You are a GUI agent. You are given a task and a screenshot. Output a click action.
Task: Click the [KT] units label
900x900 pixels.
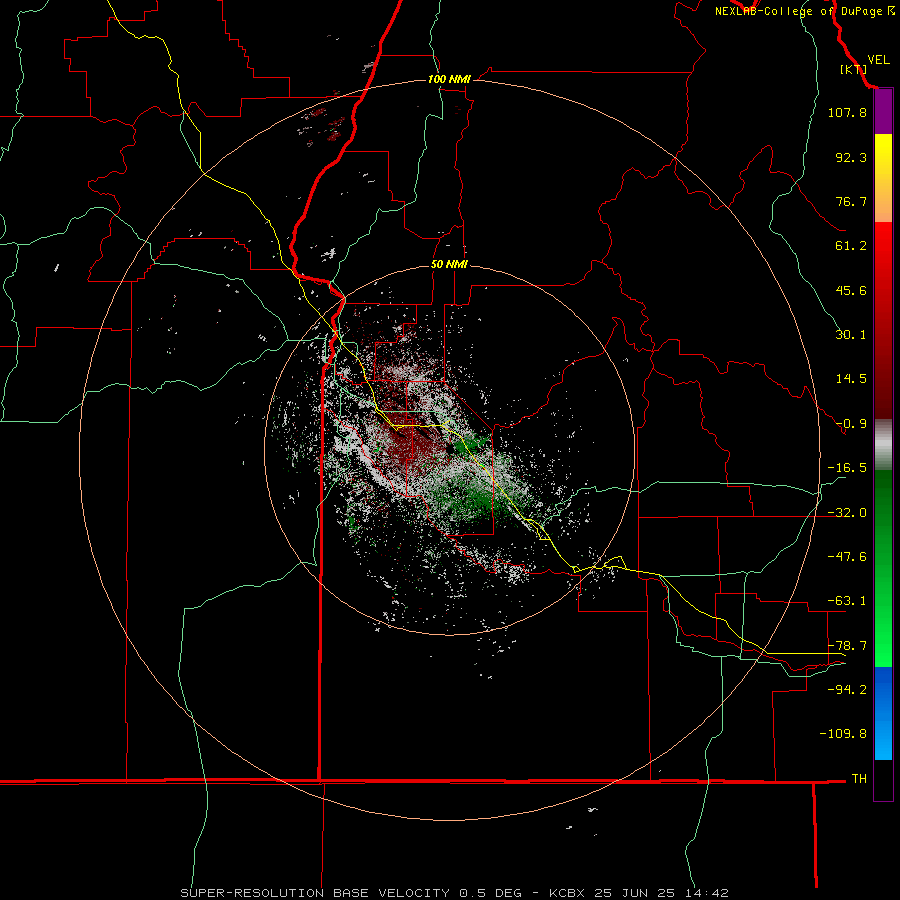coord(854,69)
